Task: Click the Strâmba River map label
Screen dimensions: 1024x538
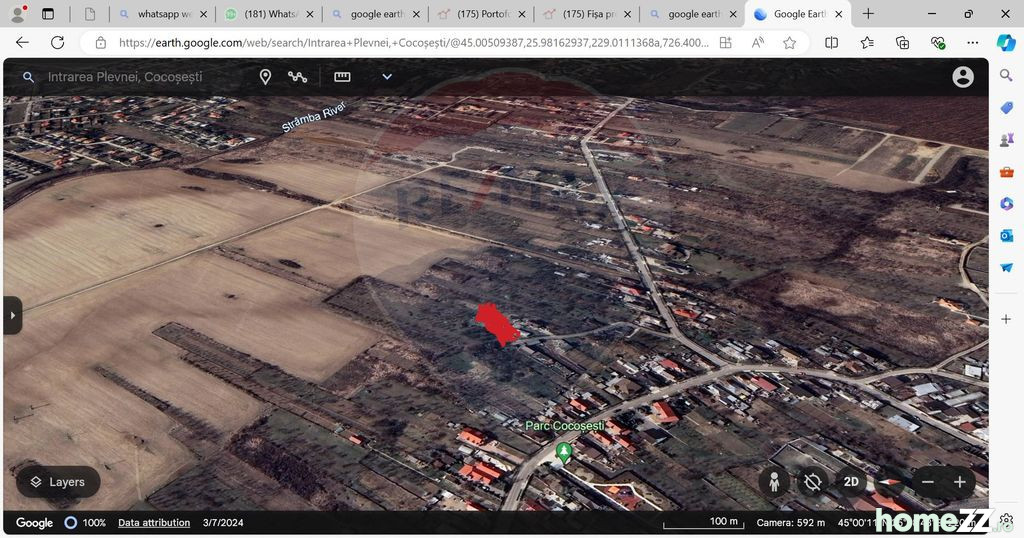Action: [314, 118]
